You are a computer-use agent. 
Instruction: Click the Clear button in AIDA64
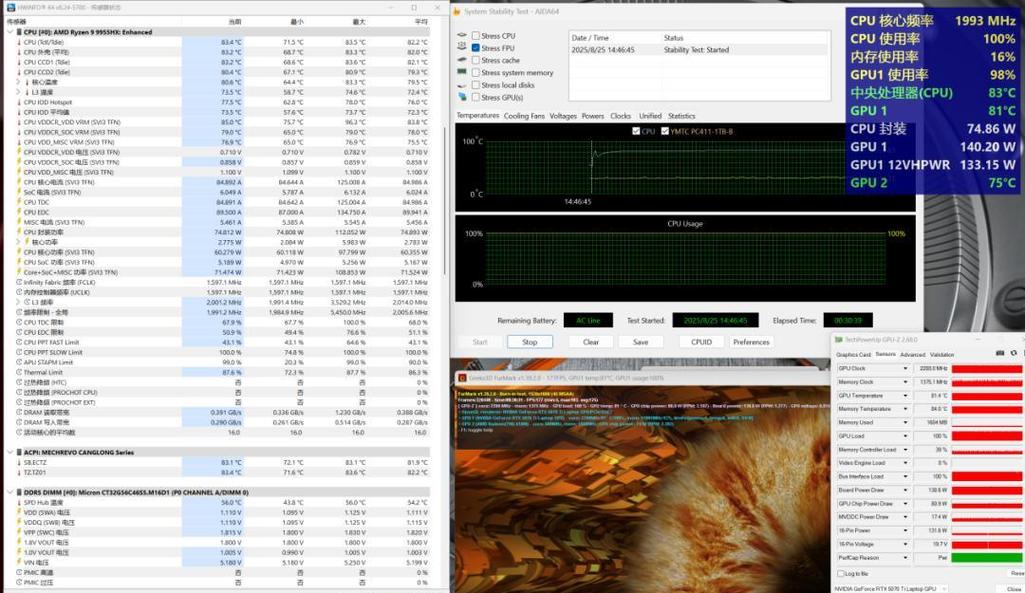click(590, 342)
